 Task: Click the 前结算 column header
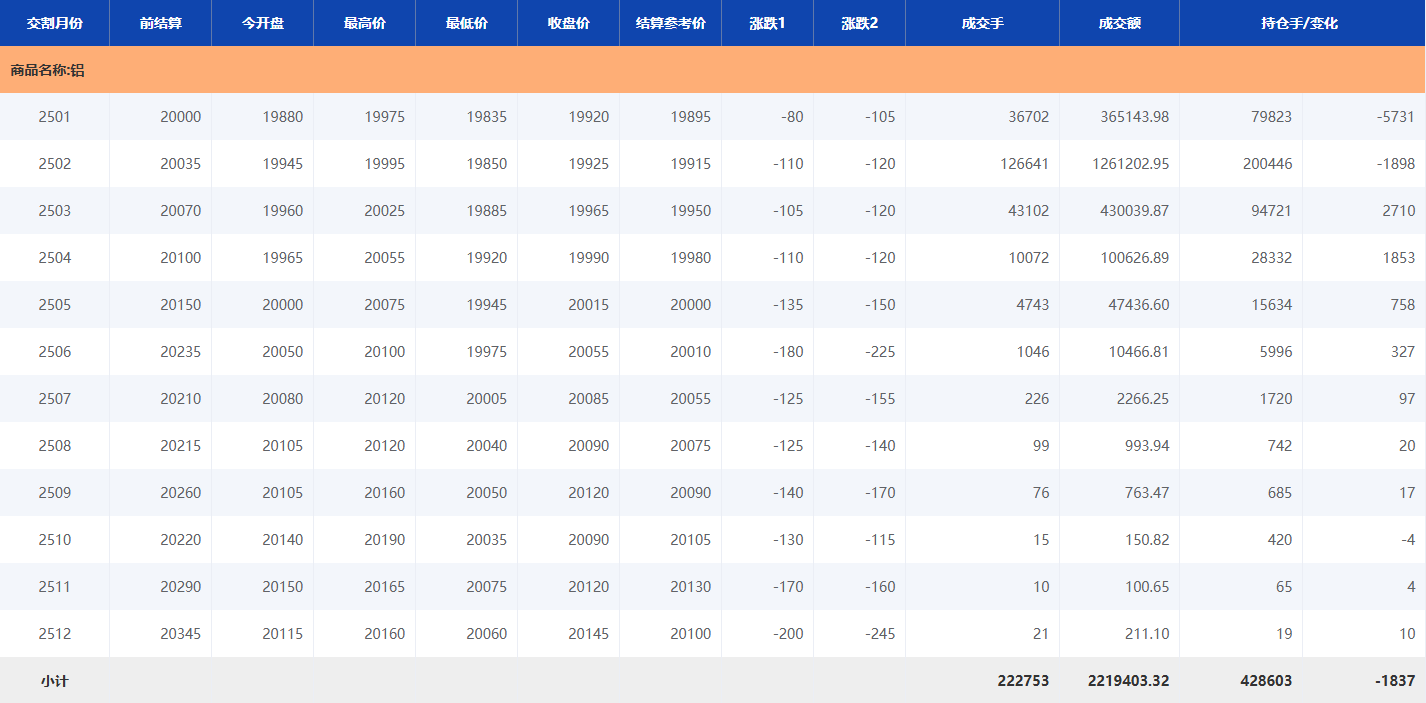[x=160, y=23]
